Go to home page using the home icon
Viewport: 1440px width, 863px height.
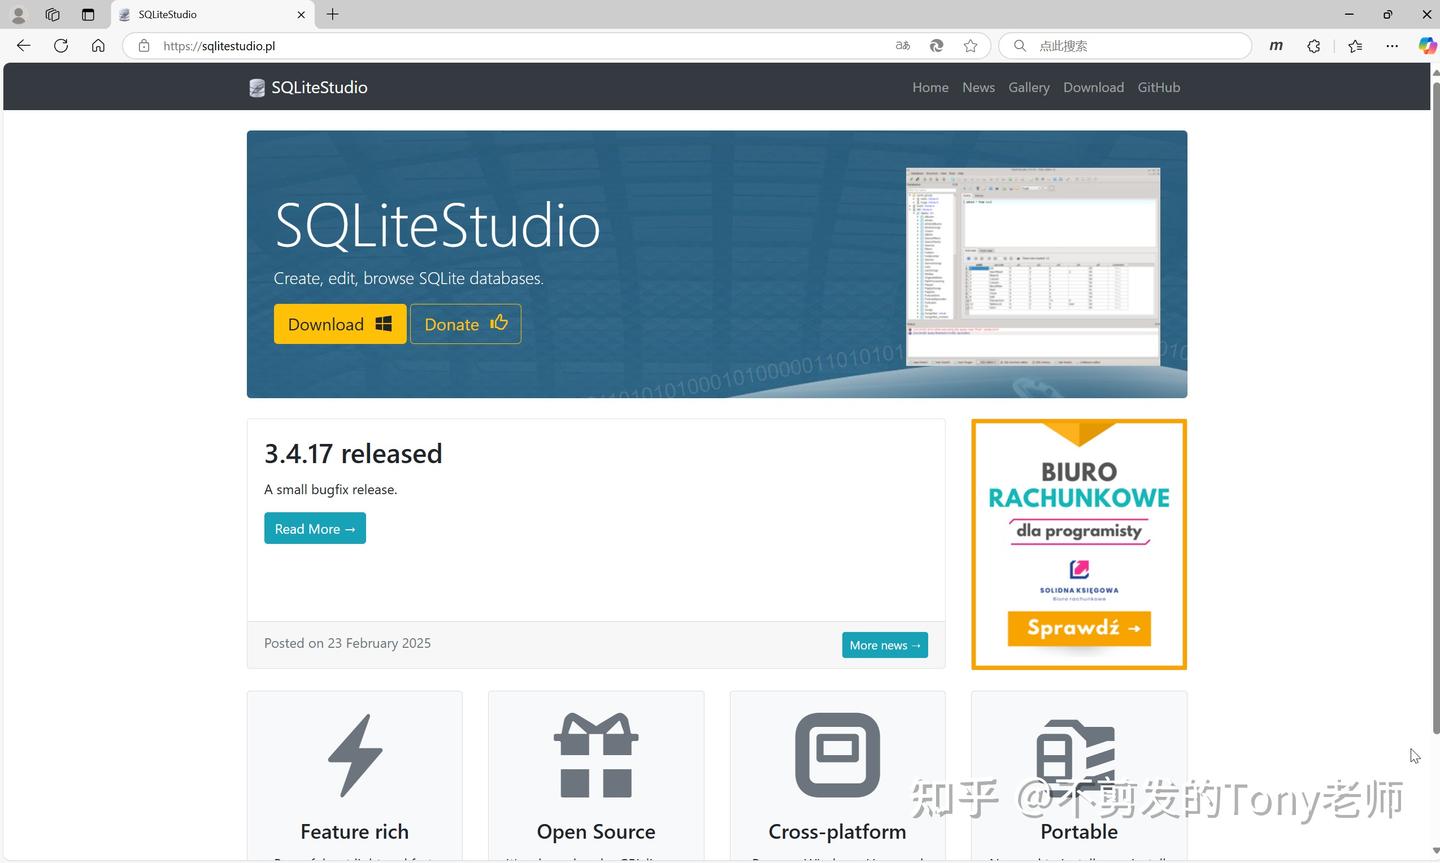(x=97, y=45)
